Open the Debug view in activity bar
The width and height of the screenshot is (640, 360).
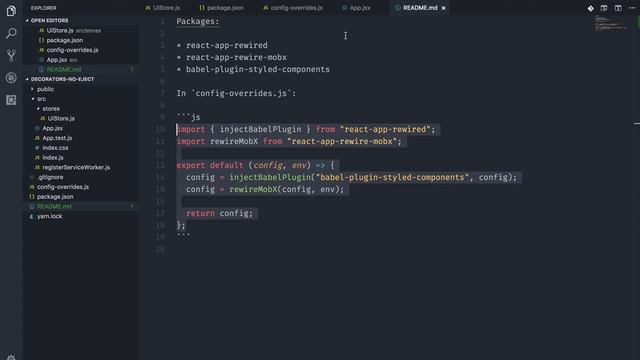[x=11, y=78]
